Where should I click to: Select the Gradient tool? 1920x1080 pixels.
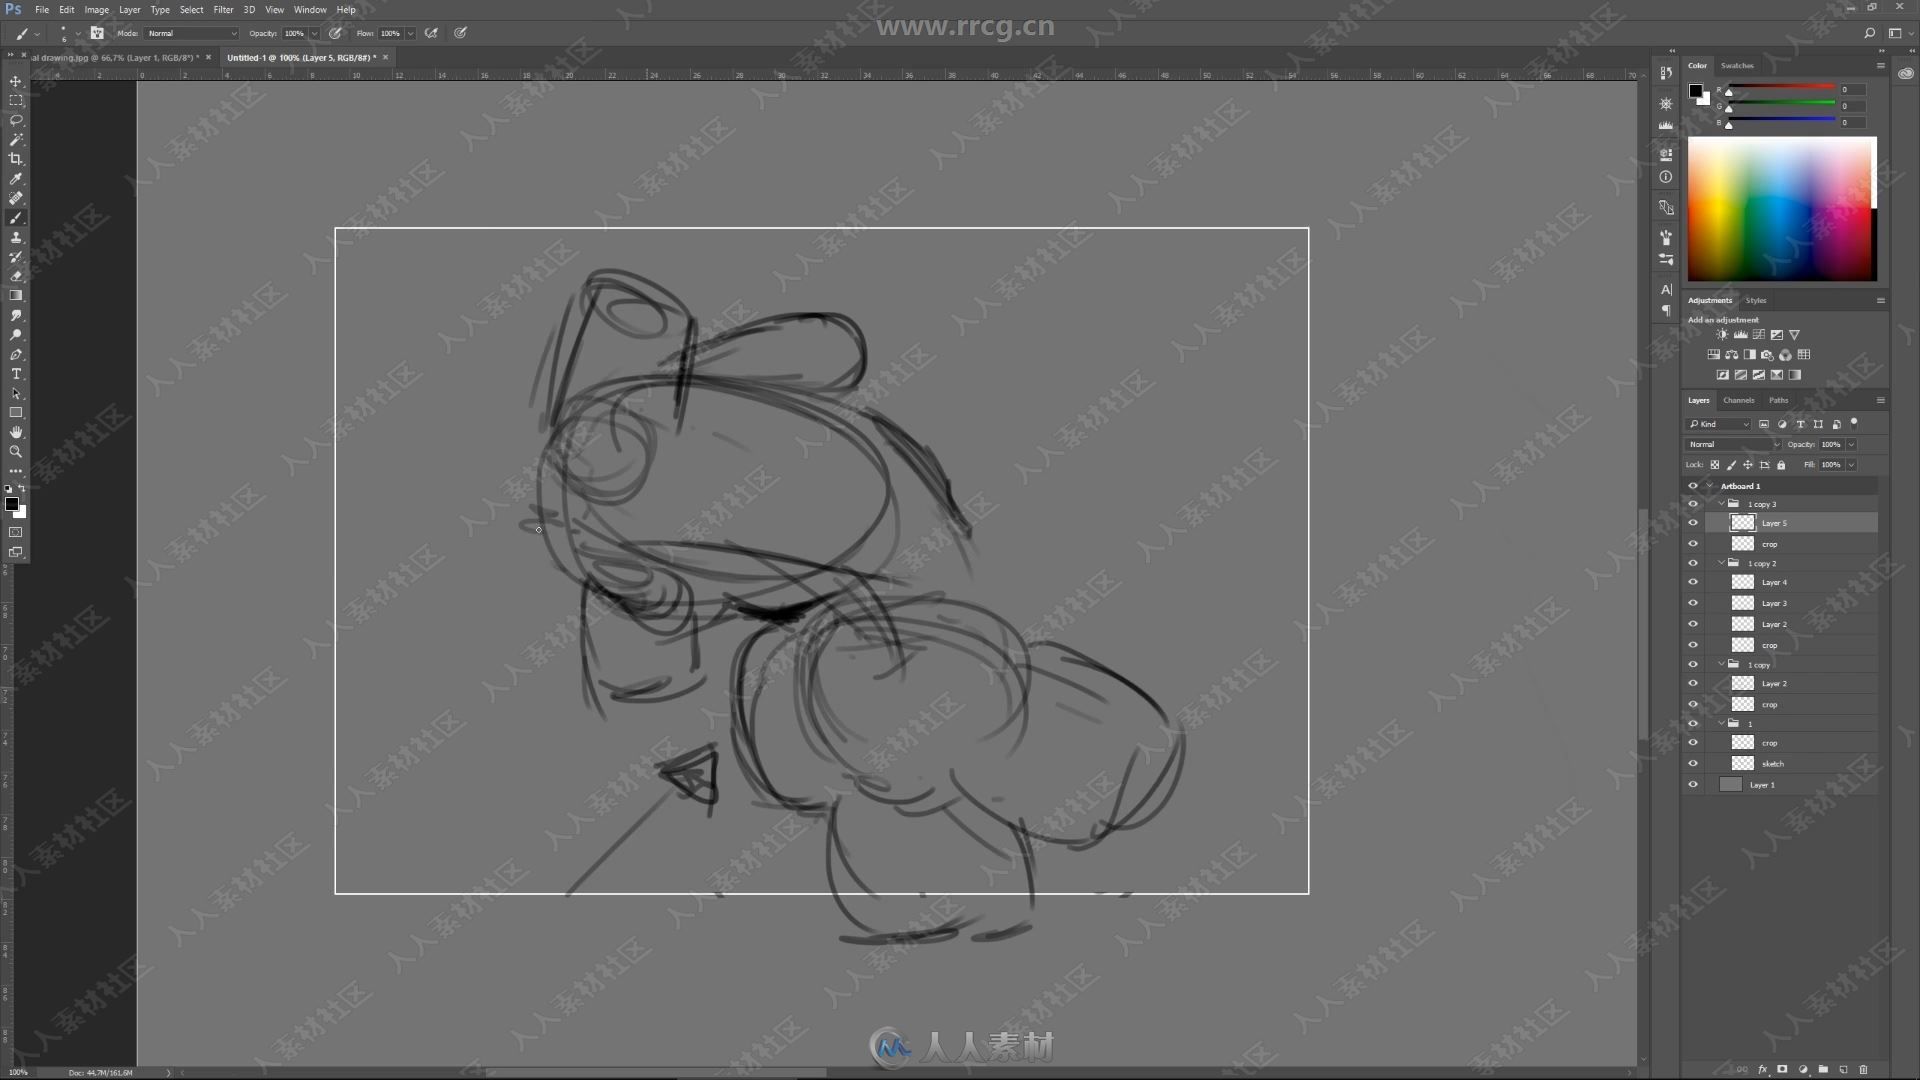16,296
